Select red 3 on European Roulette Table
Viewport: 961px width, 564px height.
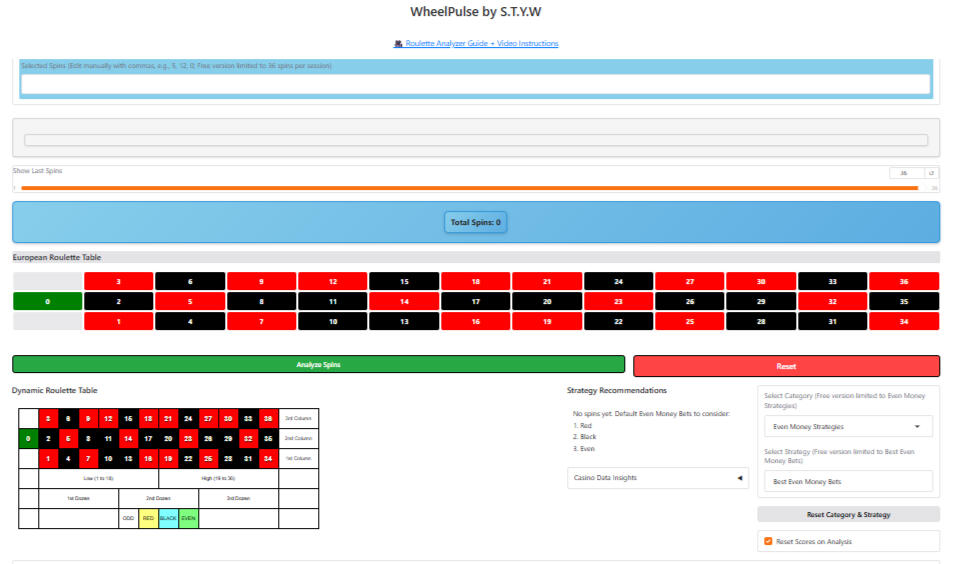pos(119,281)
